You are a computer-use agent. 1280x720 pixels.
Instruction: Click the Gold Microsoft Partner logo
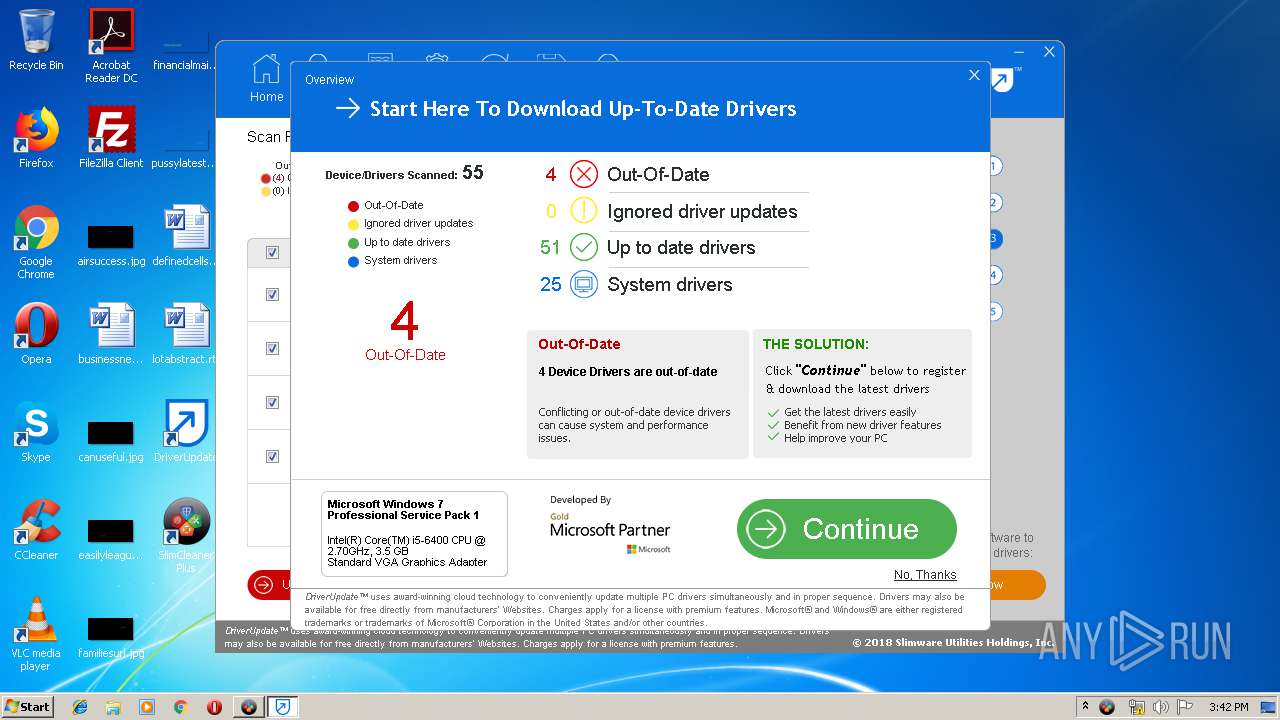point(610,532)
